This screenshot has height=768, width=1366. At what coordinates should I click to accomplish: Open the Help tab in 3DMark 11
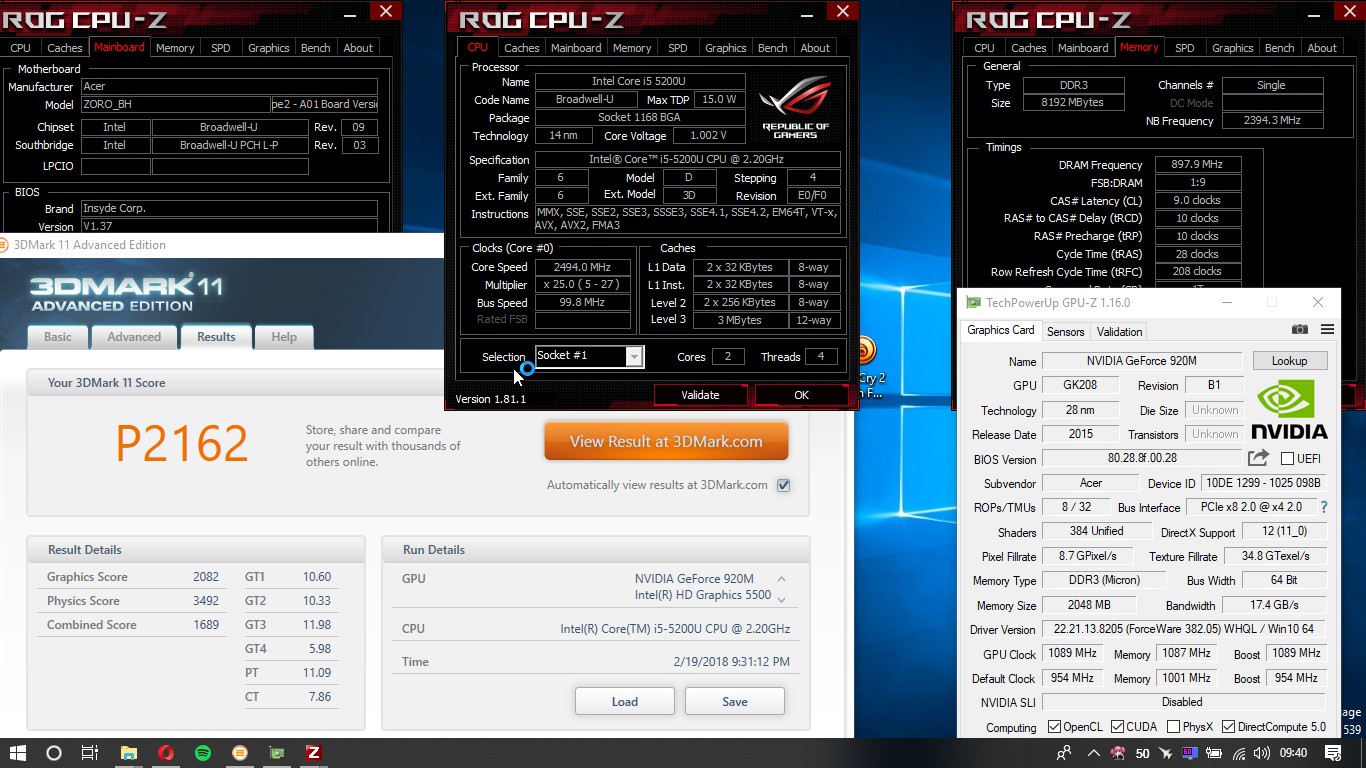284,337
